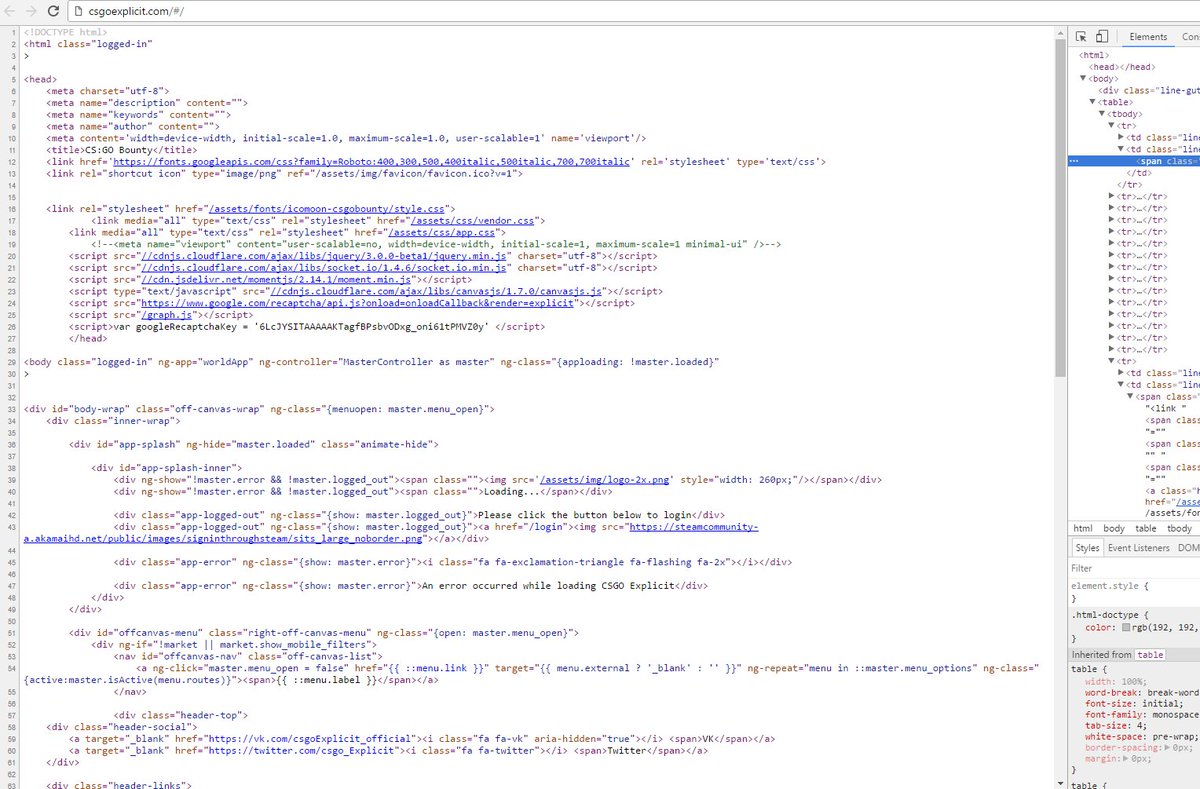Viewport: 1200px width, 789px height.
Task: Click the .html-doctype selector in Styles
Action: point(1104,615)
